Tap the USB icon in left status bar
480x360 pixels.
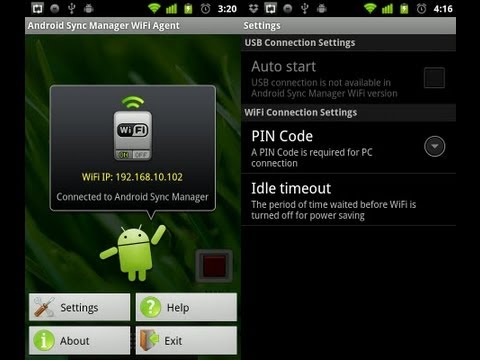72,8
